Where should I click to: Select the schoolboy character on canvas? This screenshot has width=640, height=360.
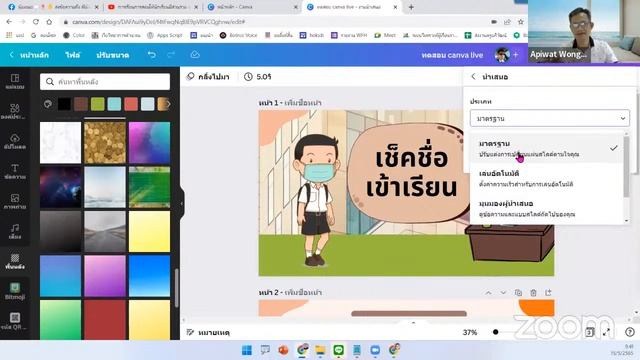coord(317,200)
